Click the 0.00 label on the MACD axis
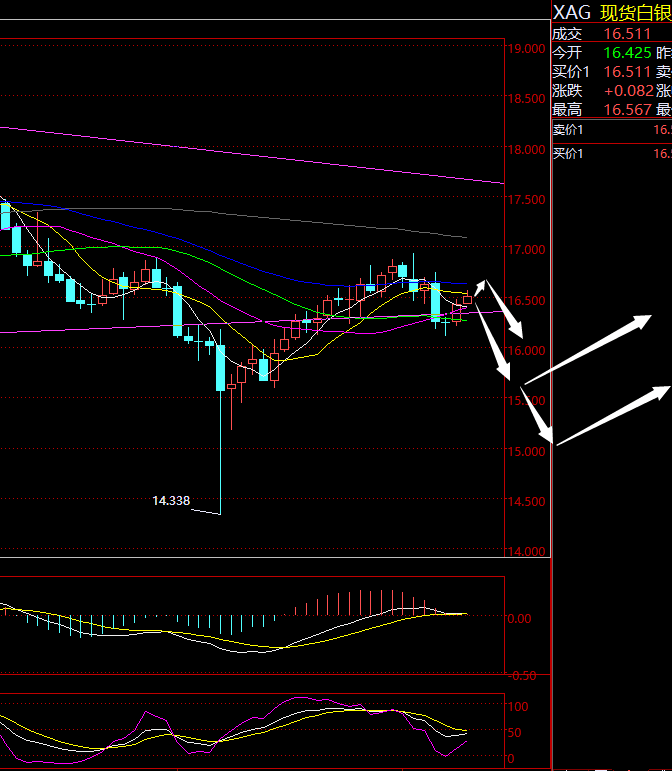The image size is (672, 771). point(520,619)
